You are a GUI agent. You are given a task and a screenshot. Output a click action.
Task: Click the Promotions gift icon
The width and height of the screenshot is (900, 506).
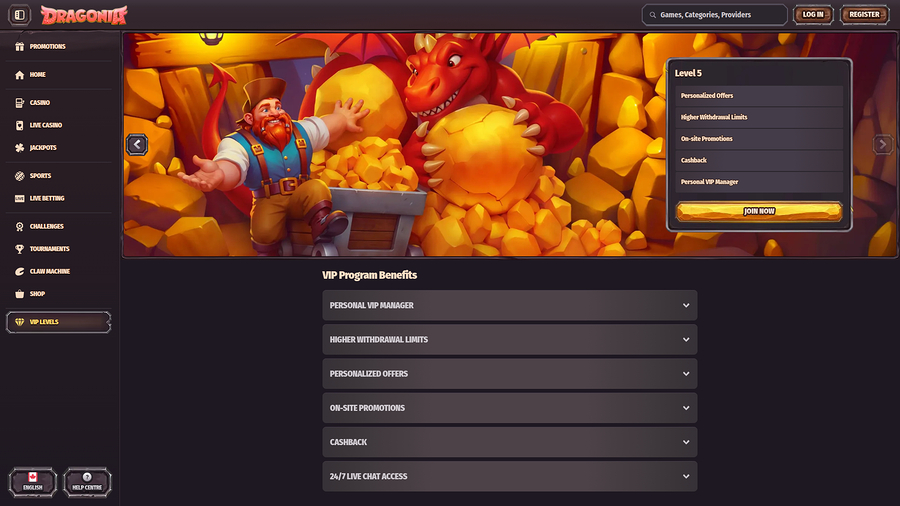click(x=20, y=46)
